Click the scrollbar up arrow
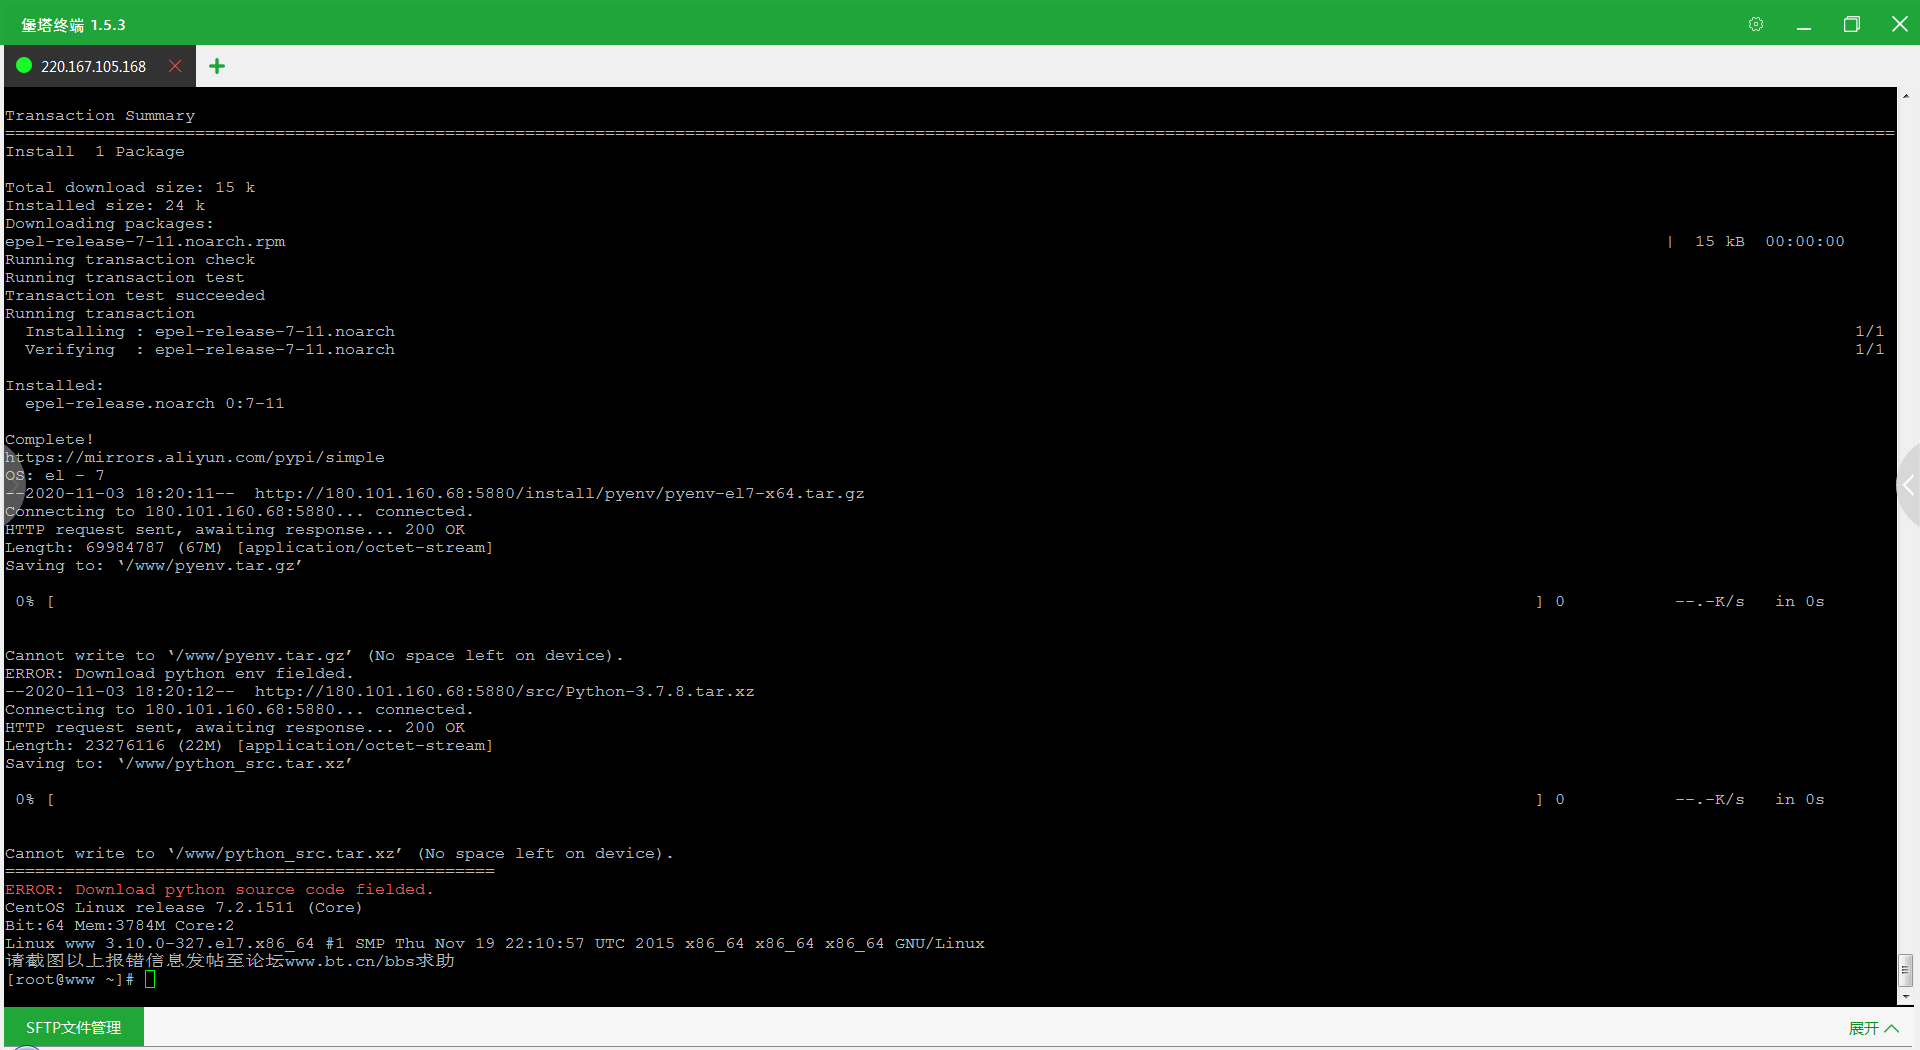This screenshot has width=1920, height=1050. (1906, 96)
